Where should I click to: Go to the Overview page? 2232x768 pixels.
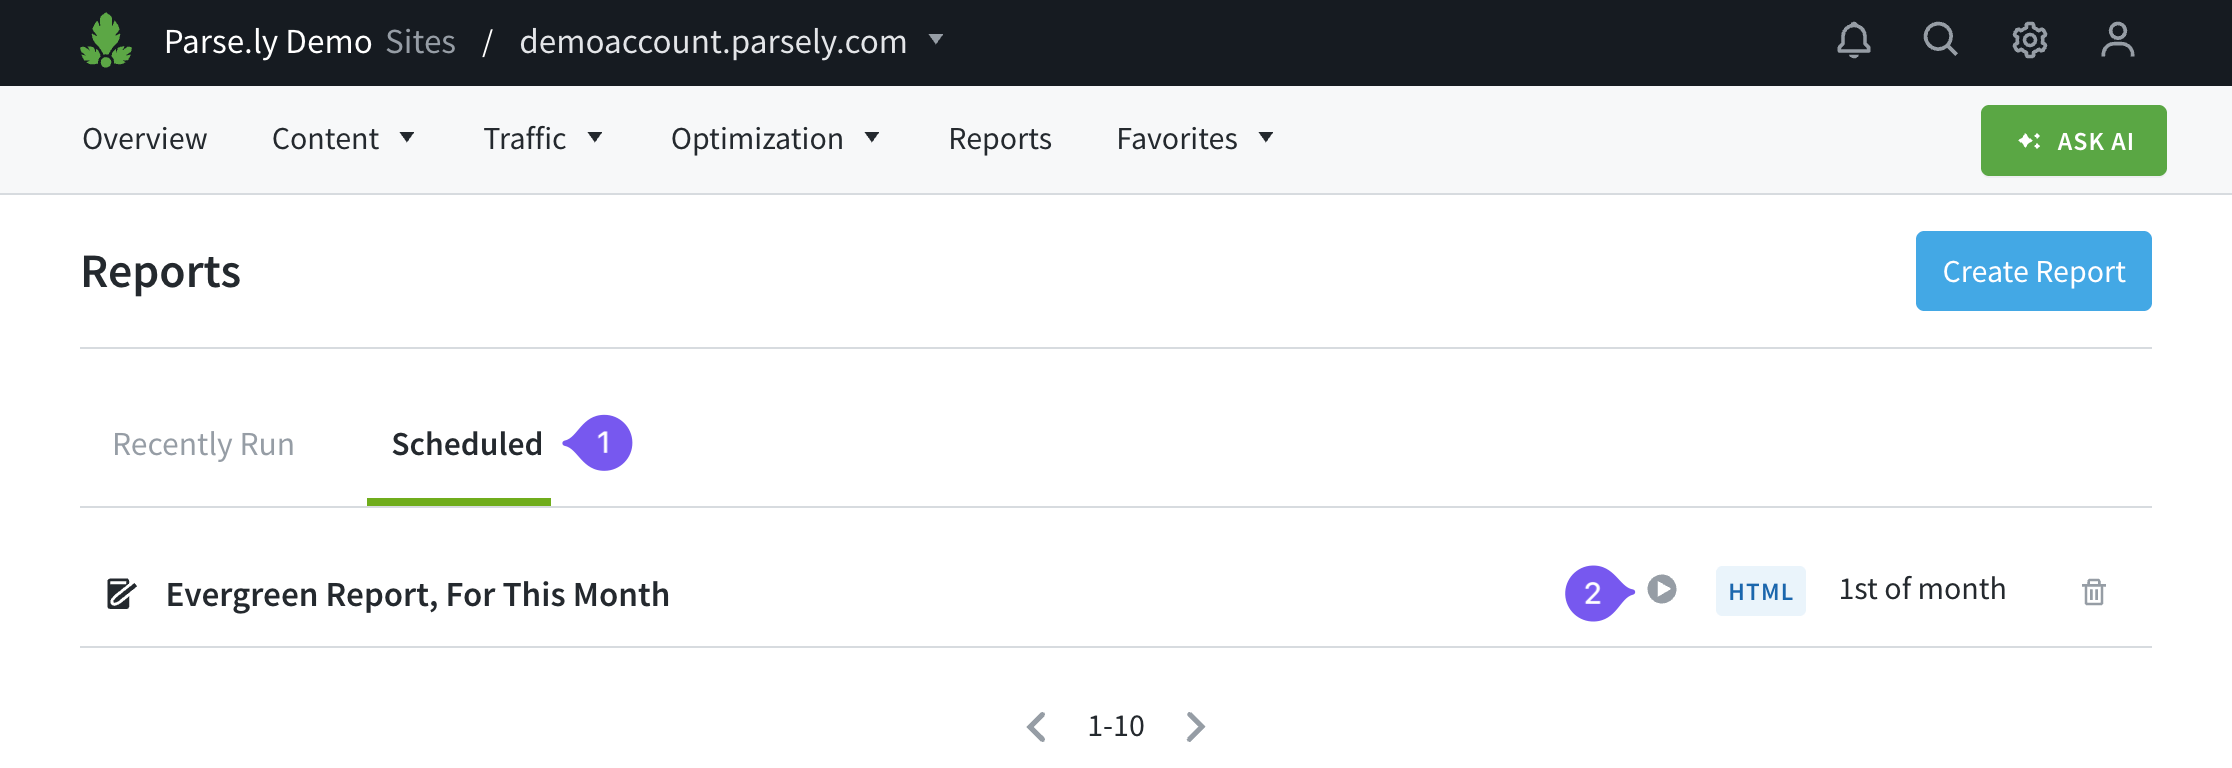[145, 138]
